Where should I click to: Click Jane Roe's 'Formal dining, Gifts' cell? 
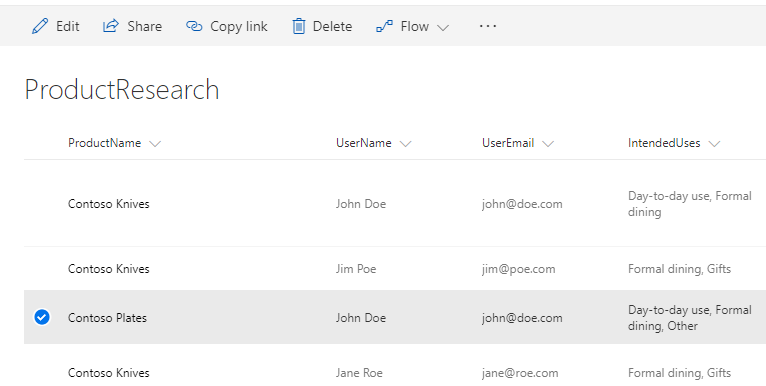point(679,373)
